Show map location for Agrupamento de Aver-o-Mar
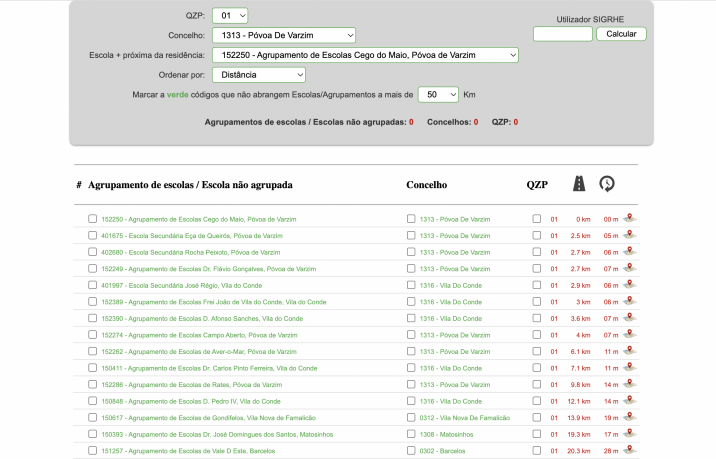This screenshot has height=459, width=716. tap(629, 351)
